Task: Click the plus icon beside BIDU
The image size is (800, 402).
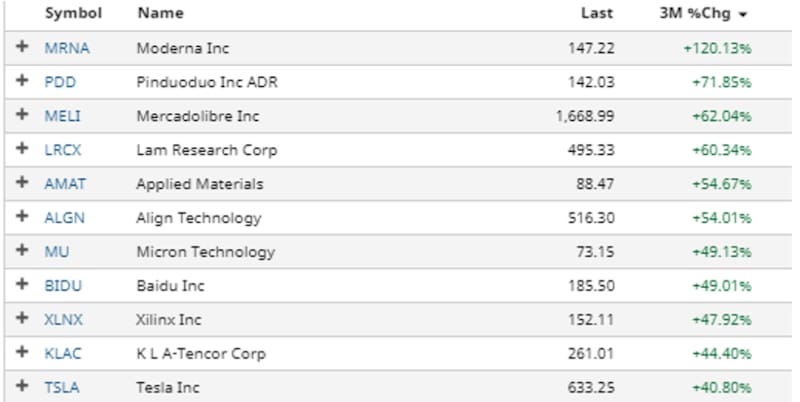Action: pos(23,286)
